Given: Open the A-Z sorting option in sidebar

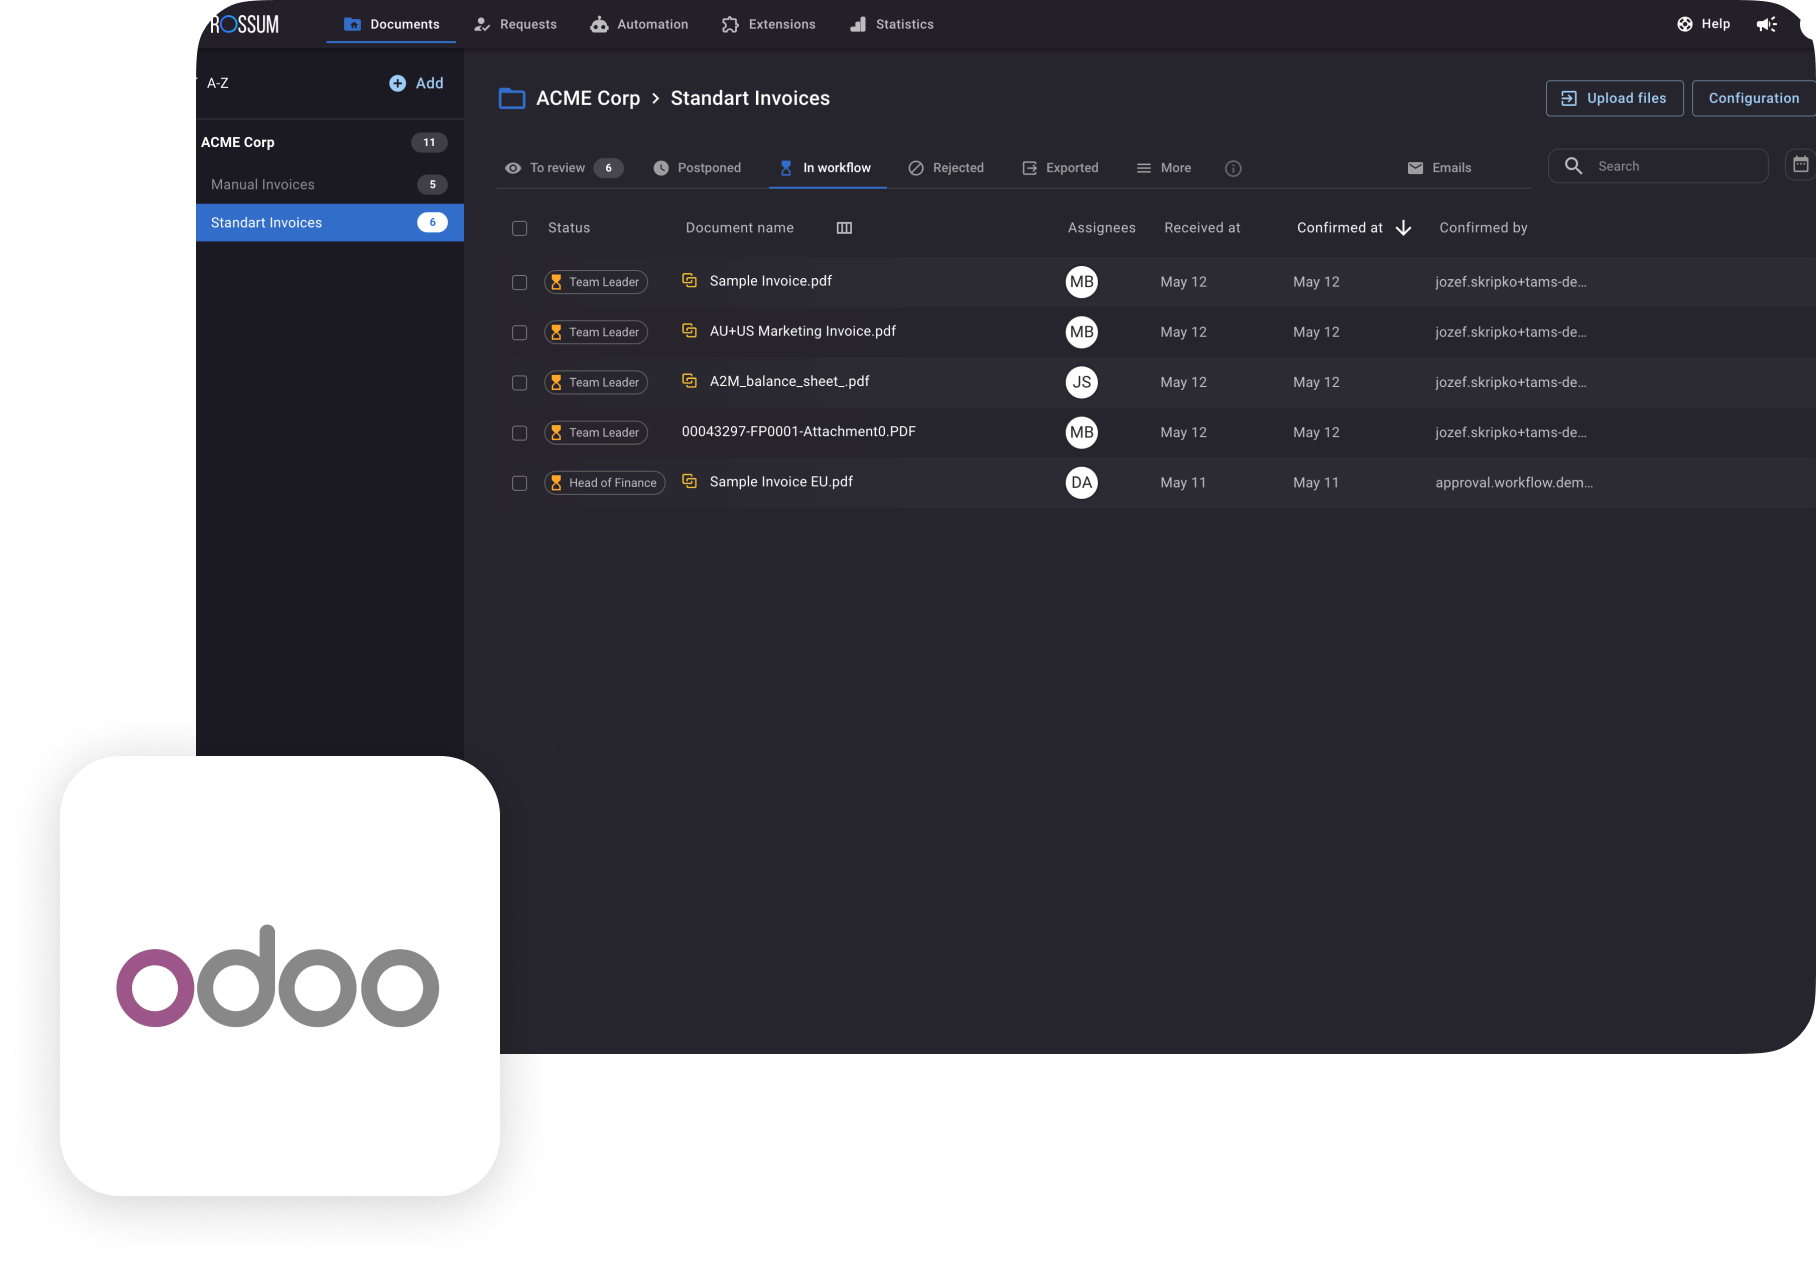Looking at the screenshot, I should point(217,83).
